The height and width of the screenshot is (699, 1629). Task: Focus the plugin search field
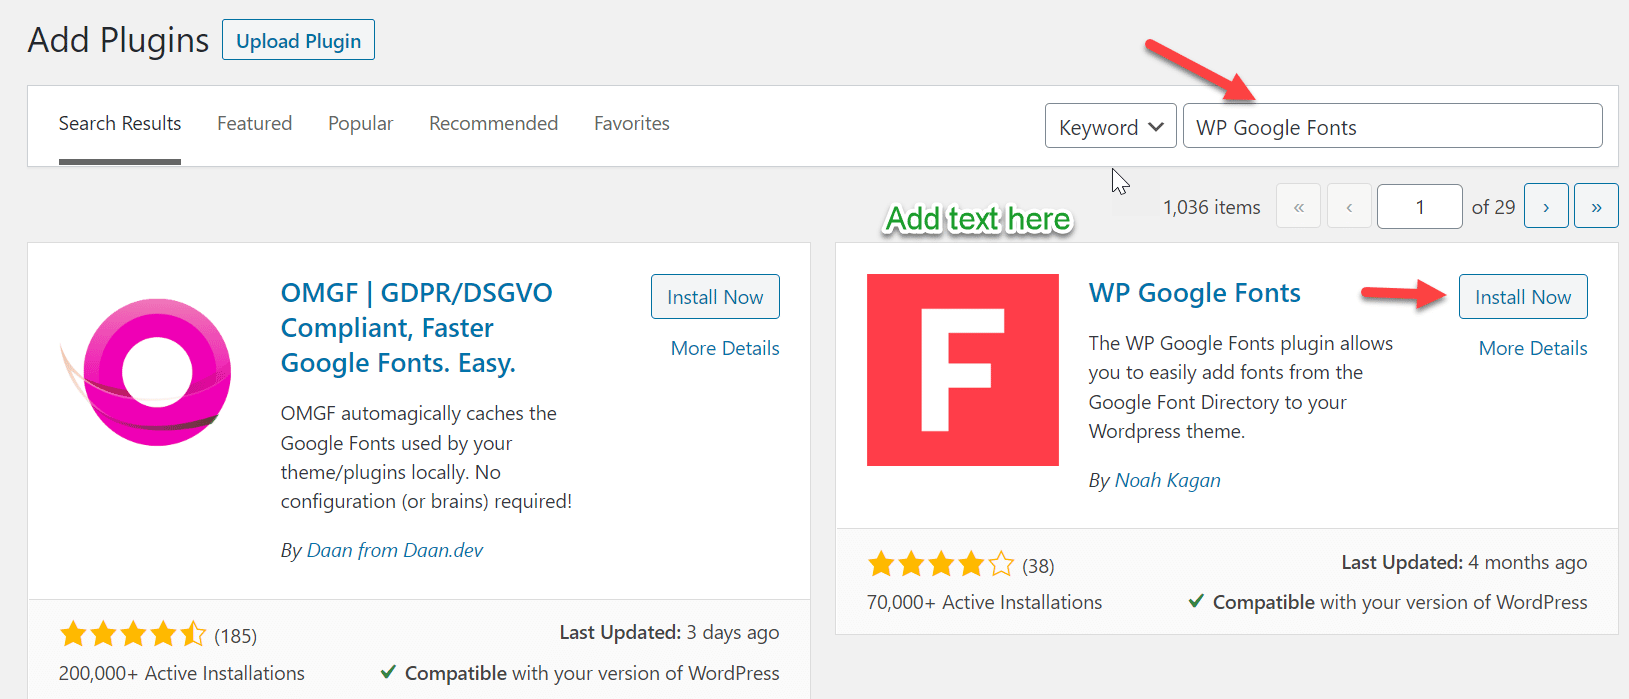tap(1392, 126)
